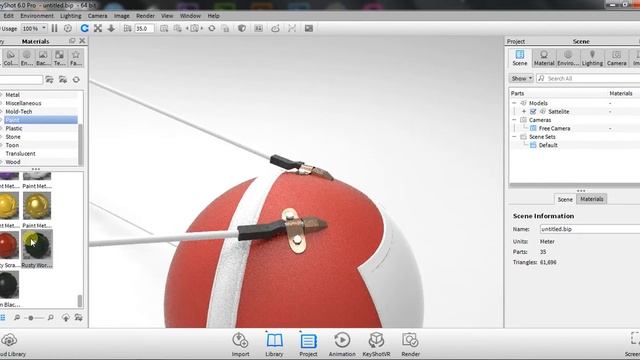The width and height of the screenshot is (640, 360).
Task: Switch to Colors library tab
Action: point(10,58)
